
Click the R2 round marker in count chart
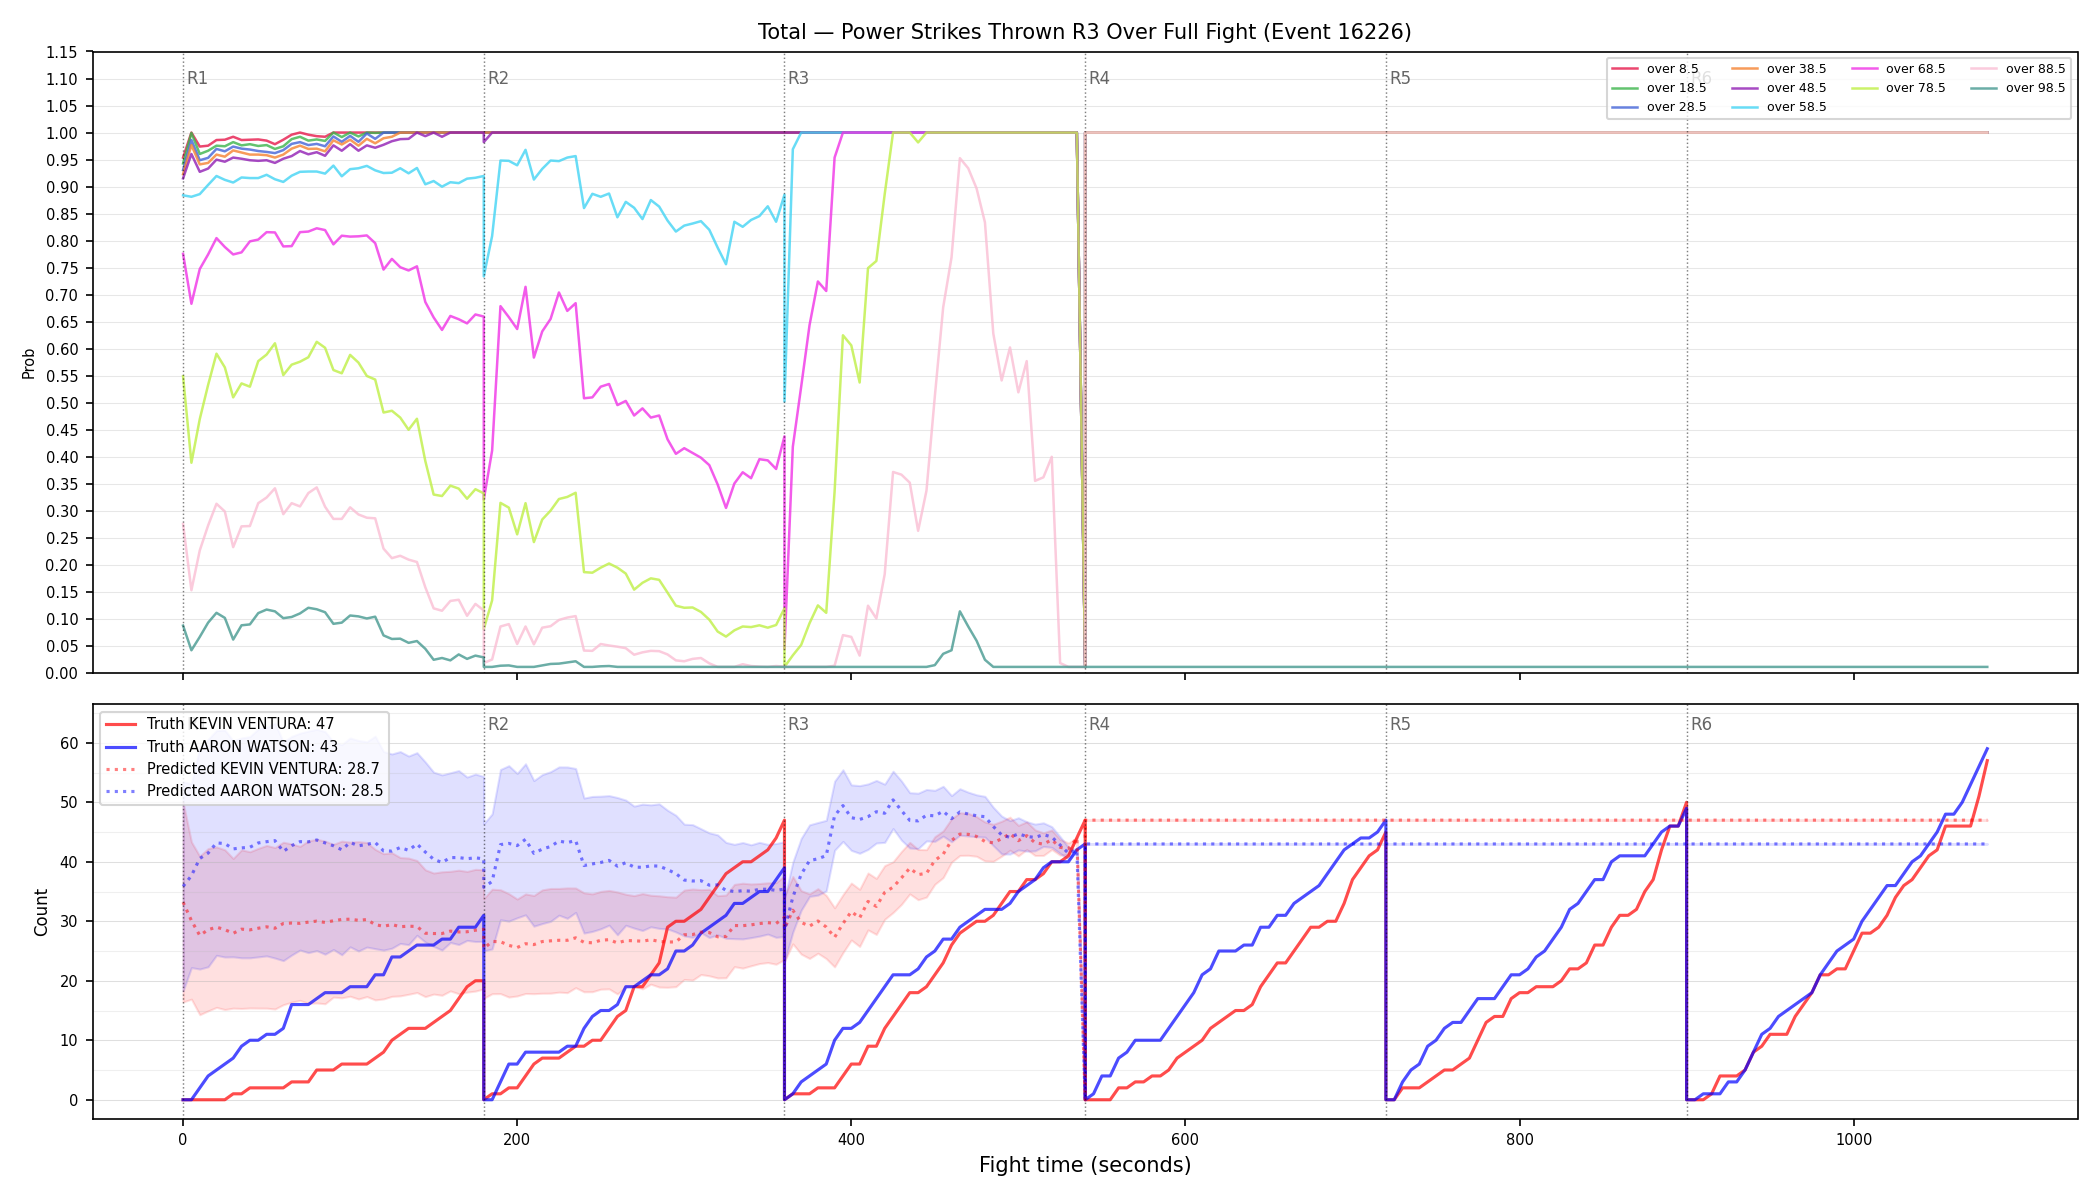pyautogui.click(x=498, y=724)
